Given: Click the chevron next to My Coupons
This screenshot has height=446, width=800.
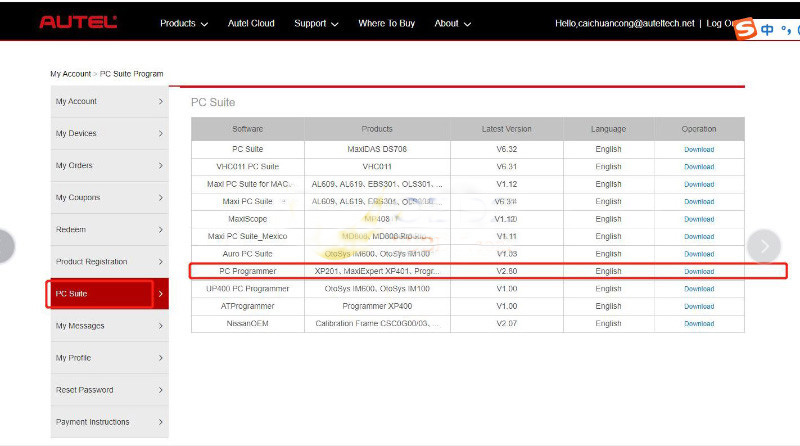Looking at the screenshot, I should pyautogui.click(x=160, y=198).
